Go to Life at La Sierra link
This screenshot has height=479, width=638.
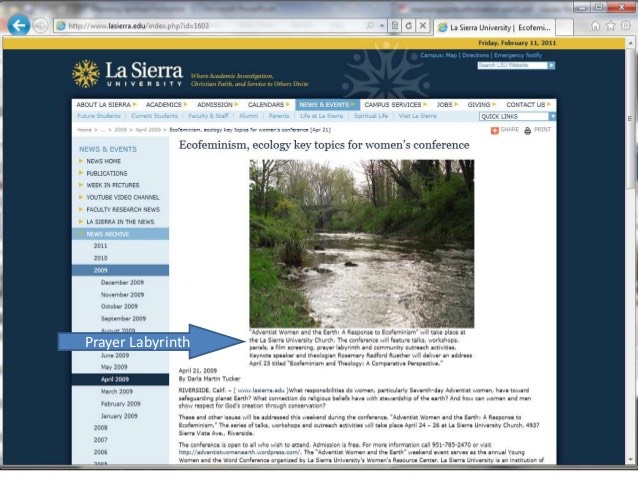click(x=321, y=116)
